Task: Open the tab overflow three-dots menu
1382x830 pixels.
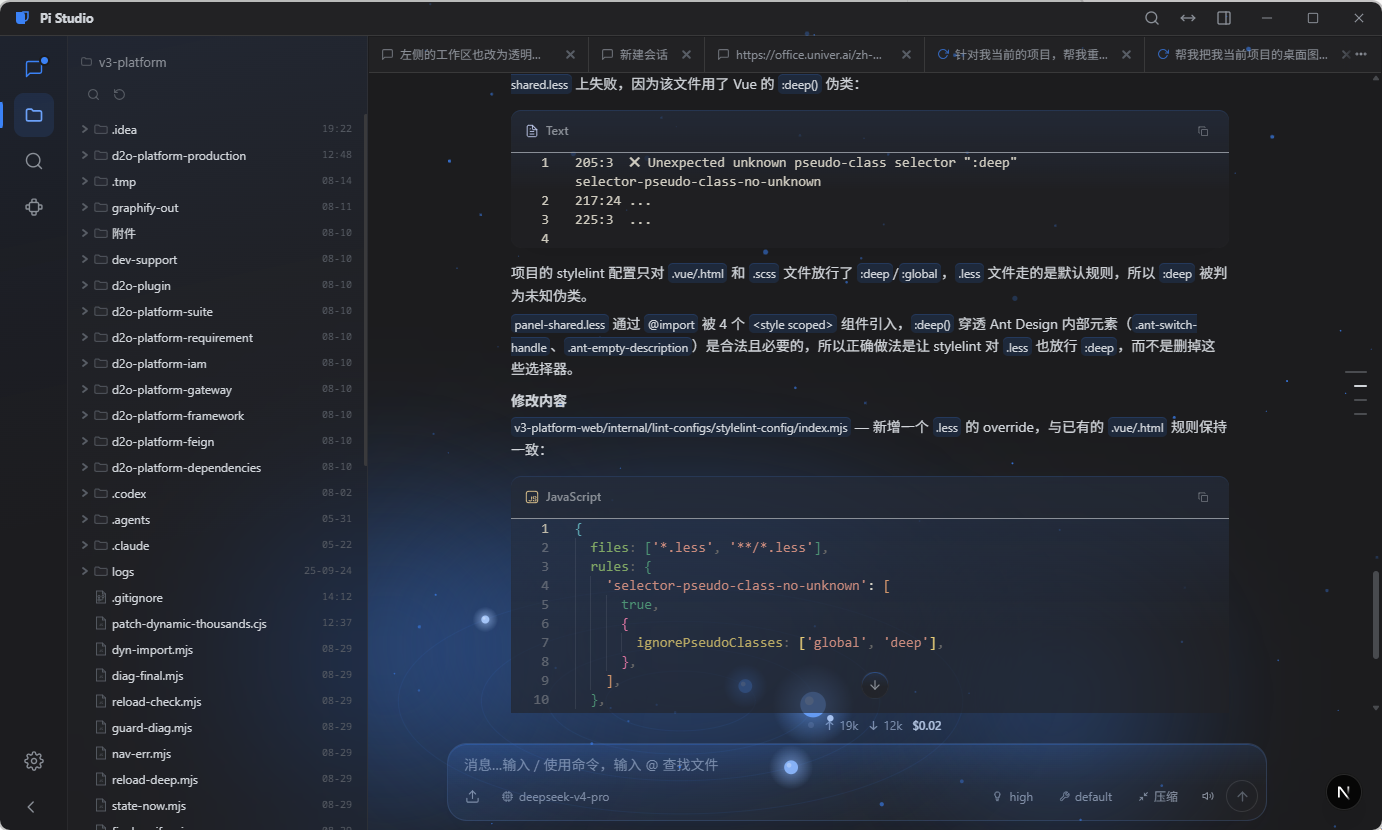Action: [1361, 55]
